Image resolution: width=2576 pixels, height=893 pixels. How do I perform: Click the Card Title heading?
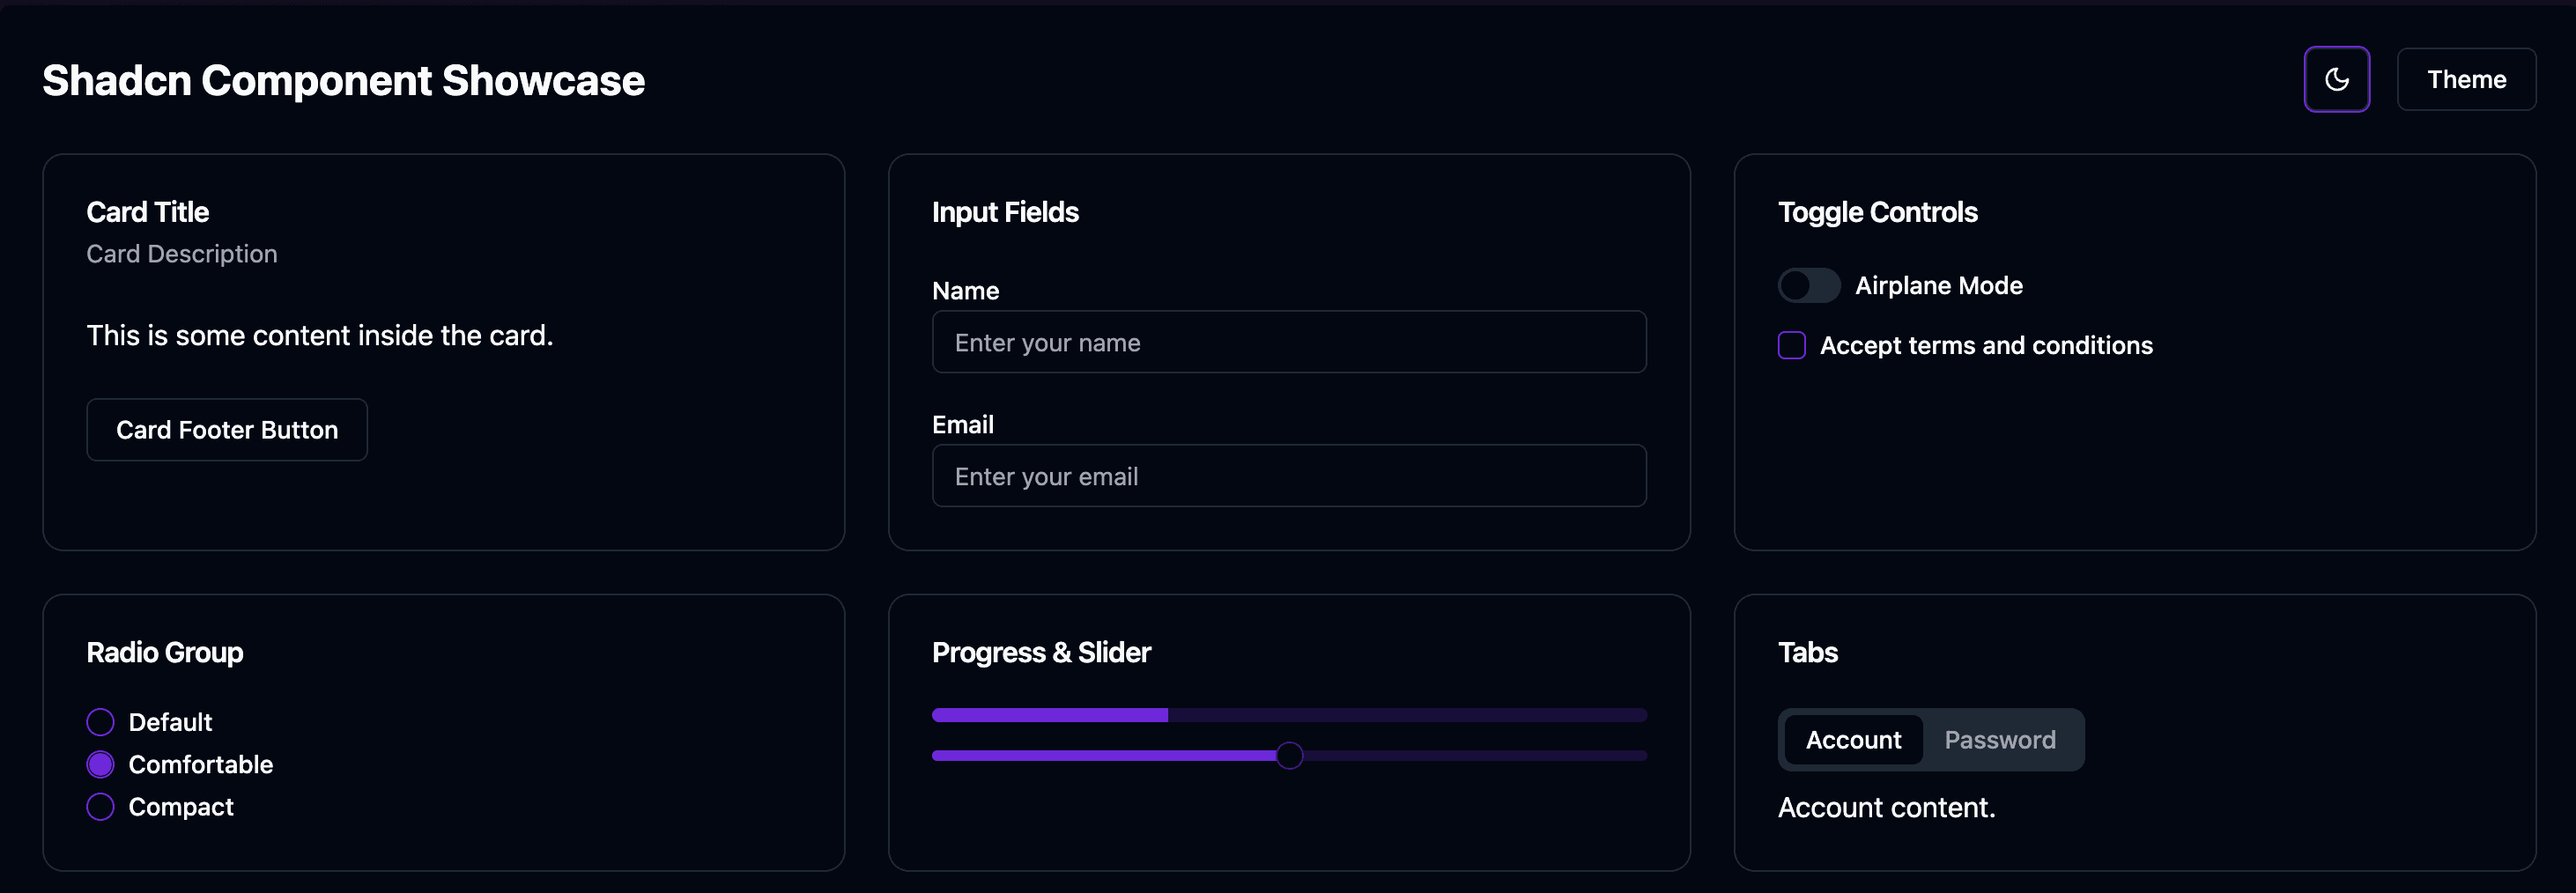147,212
